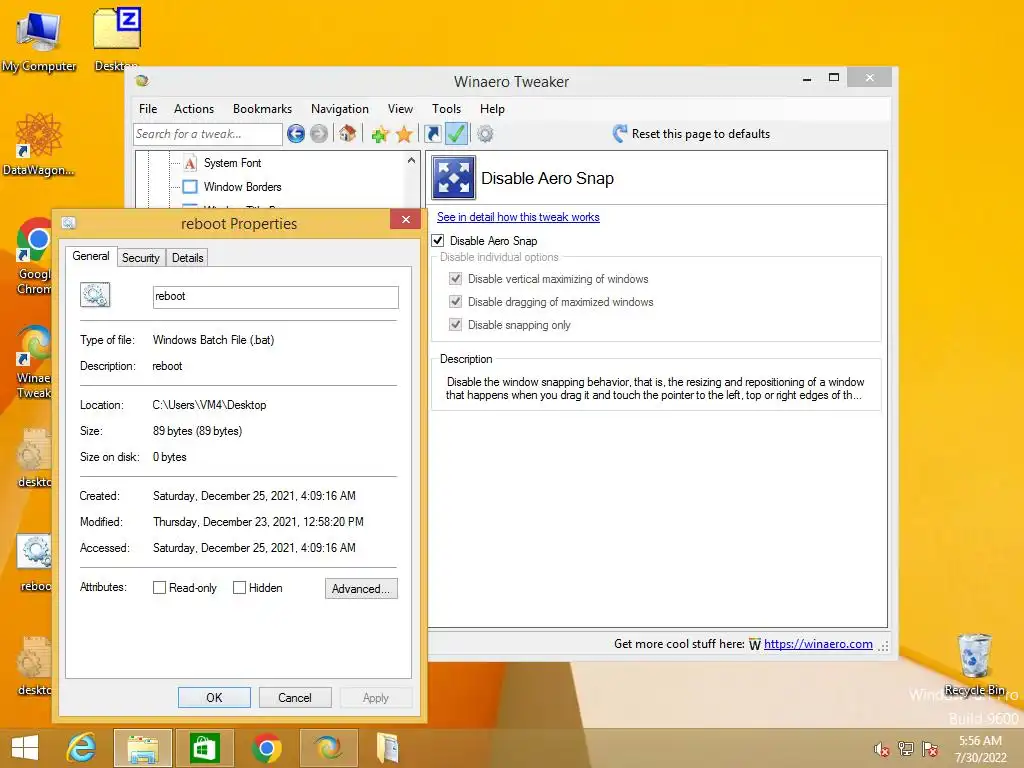Close the reboot Properties dialog
The height and width of the screenshot is (768, 1024).
pyautogui.click(x=405, y=219)
